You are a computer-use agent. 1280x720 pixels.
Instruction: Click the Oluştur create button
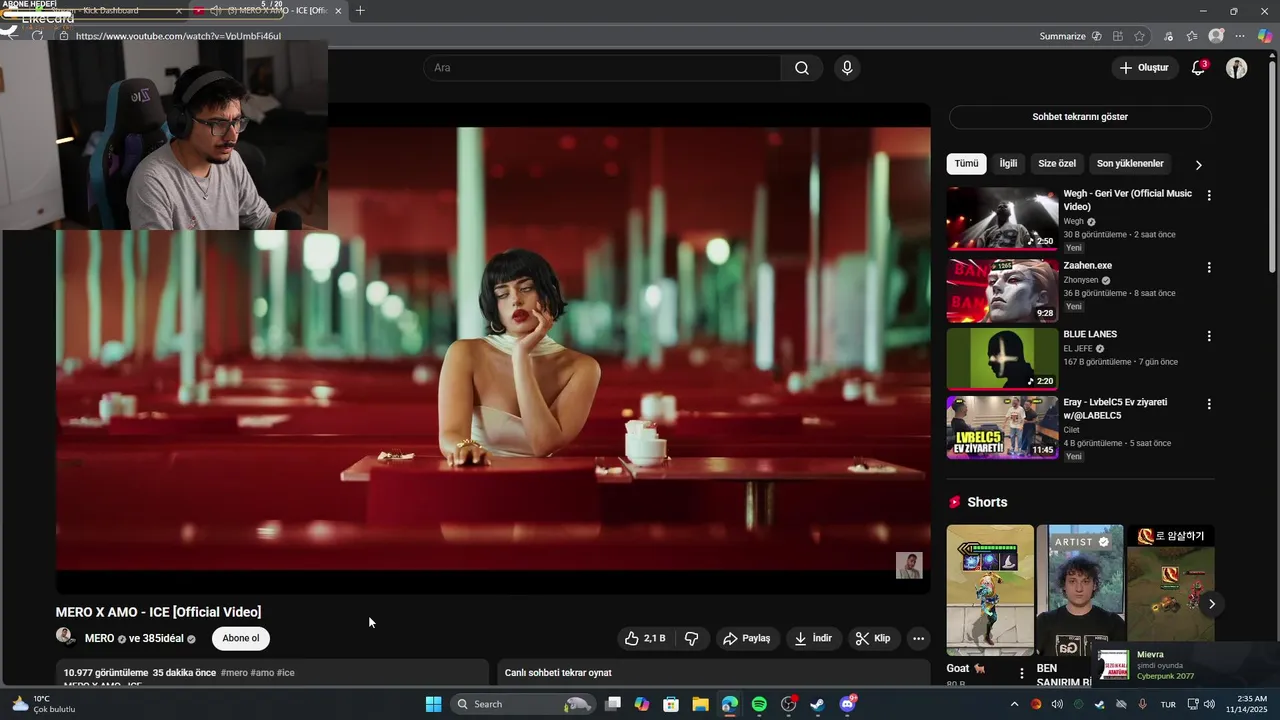1144,68
